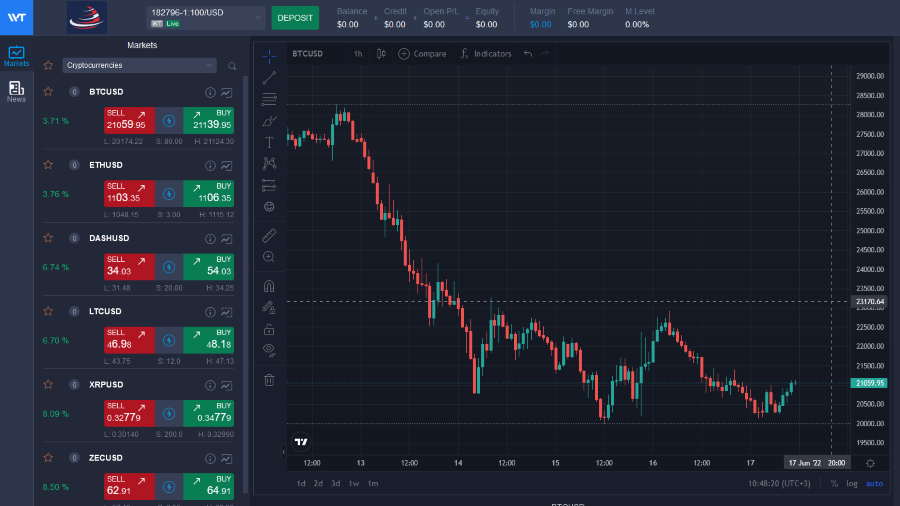Add XRPUSD to favorites
Screen dimensions: 900x506
48,385
